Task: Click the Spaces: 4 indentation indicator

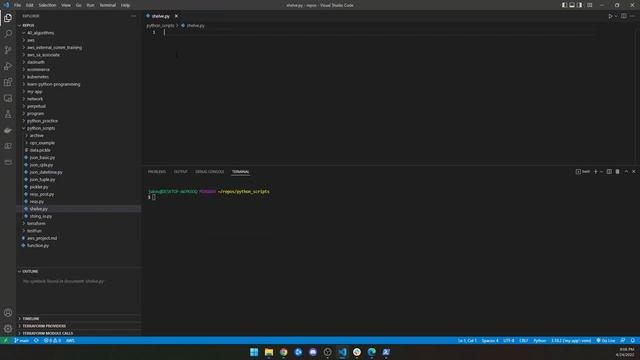Action: (489, 340)
